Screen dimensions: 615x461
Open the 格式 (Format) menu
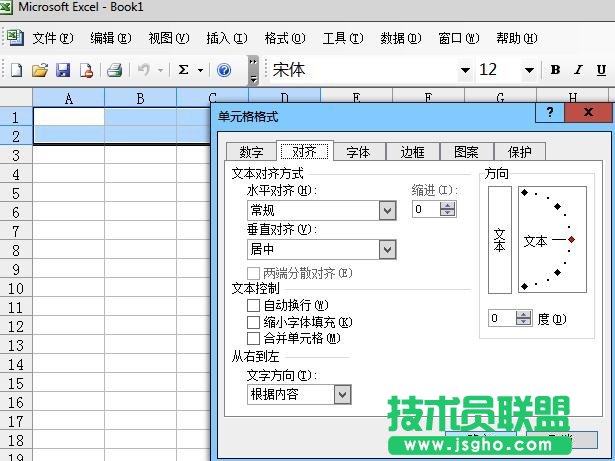[285, 38]
